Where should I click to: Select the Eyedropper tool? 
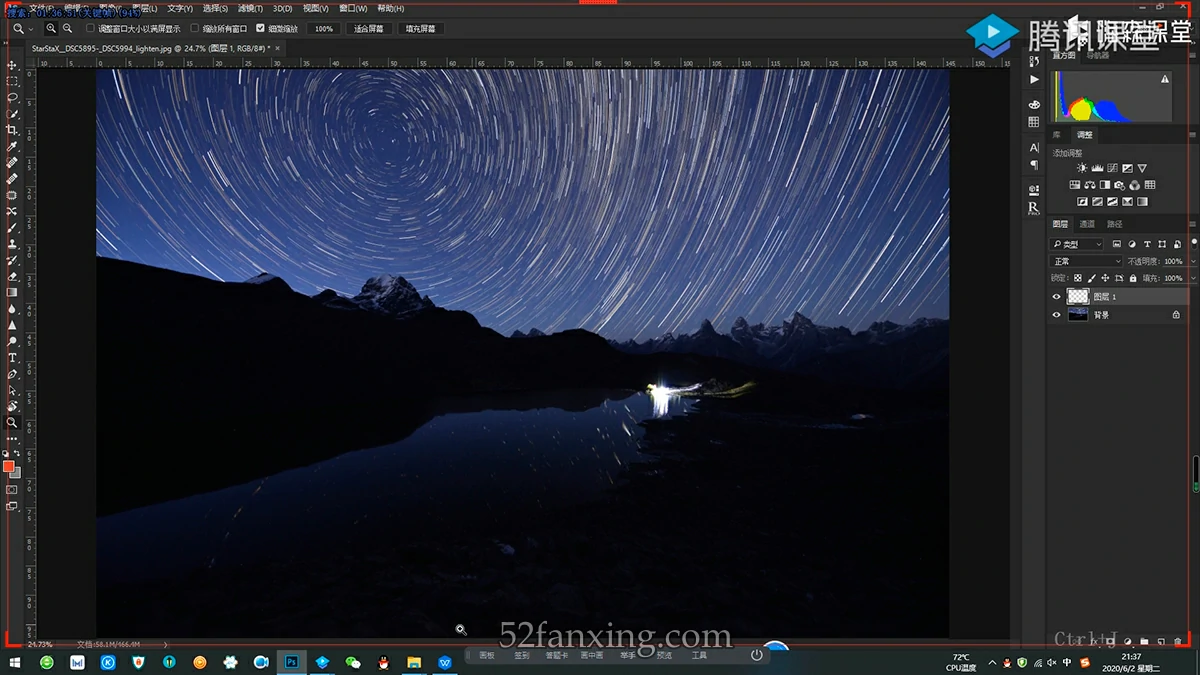(x=12, y=146)
